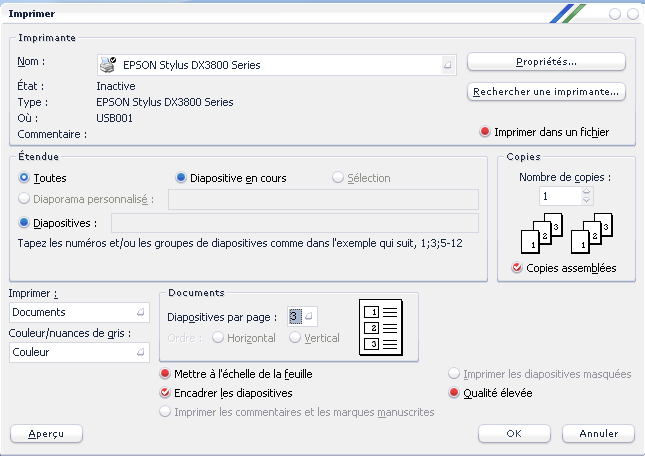
Task: Click the Propriétés... button
Action: click(546, 62)
